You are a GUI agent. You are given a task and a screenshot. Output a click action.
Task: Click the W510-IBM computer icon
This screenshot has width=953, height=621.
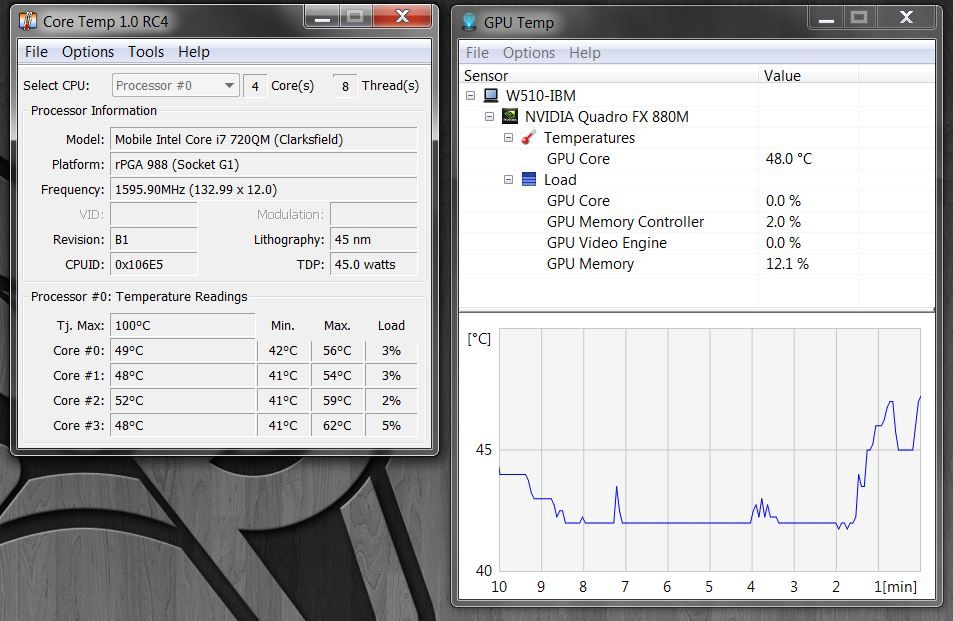pyautogui.click(x=490, y=95)
